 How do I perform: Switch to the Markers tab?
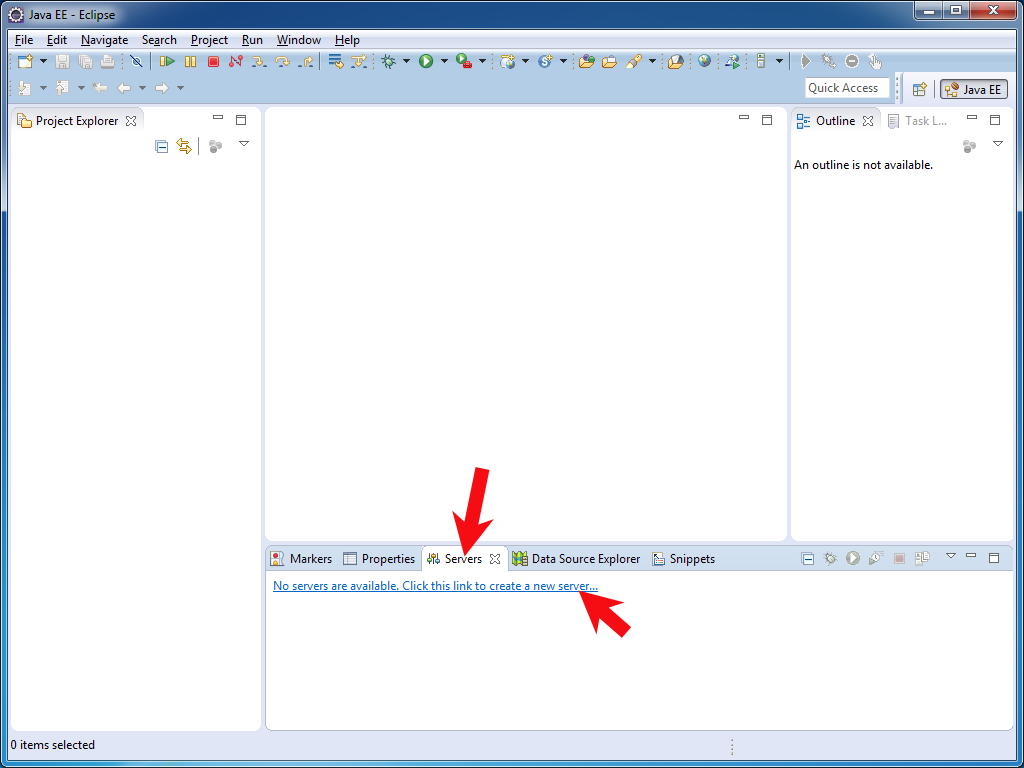click(302, 559)
